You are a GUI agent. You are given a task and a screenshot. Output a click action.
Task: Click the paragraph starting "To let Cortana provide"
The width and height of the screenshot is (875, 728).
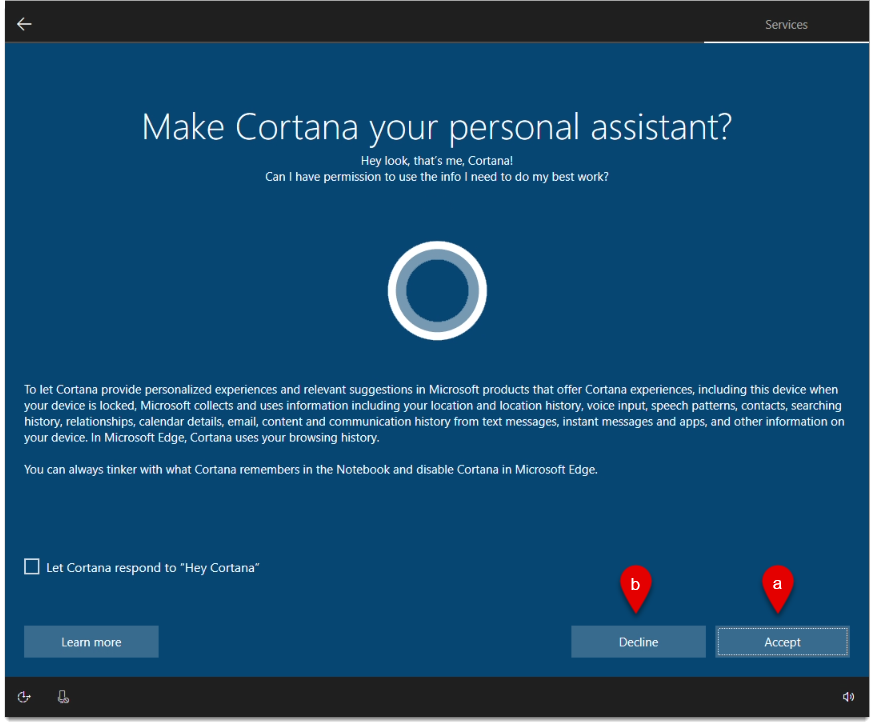point(434,413)
